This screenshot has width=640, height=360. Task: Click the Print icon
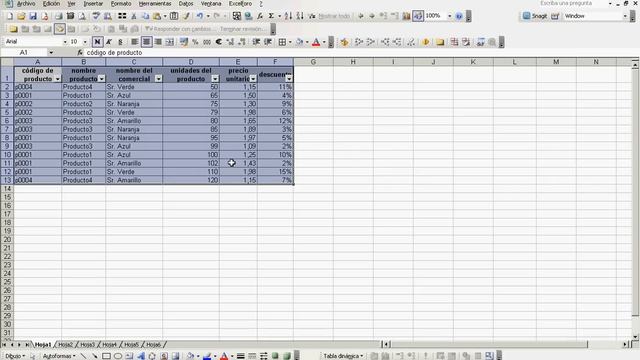59,16
